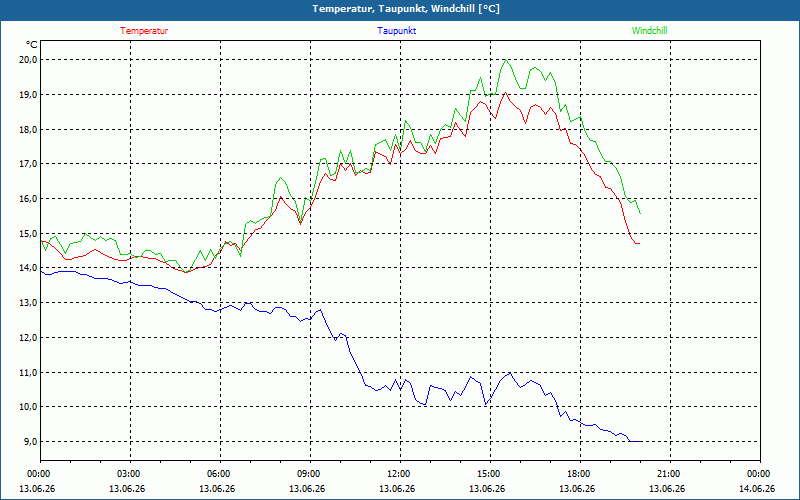
Task: Click the '15,0' y-axis value
Action: tap(29, 234)
